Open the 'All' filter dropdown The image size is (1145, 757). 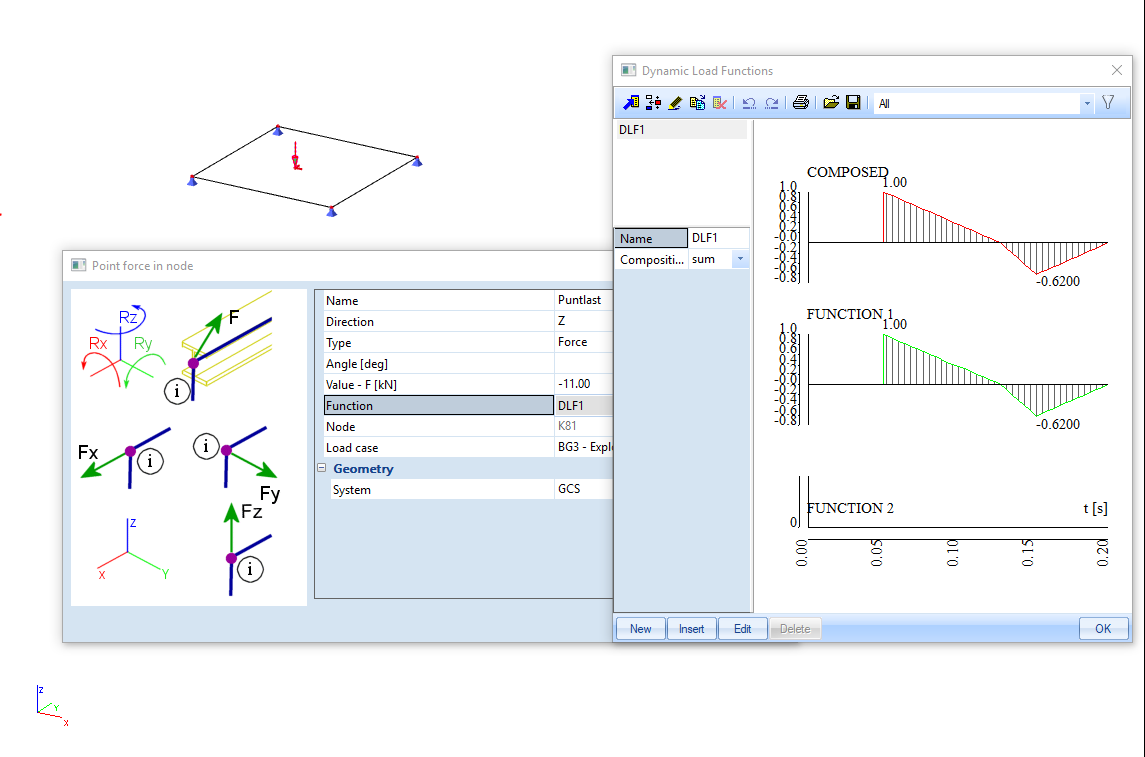click(x=1086, y=103)
